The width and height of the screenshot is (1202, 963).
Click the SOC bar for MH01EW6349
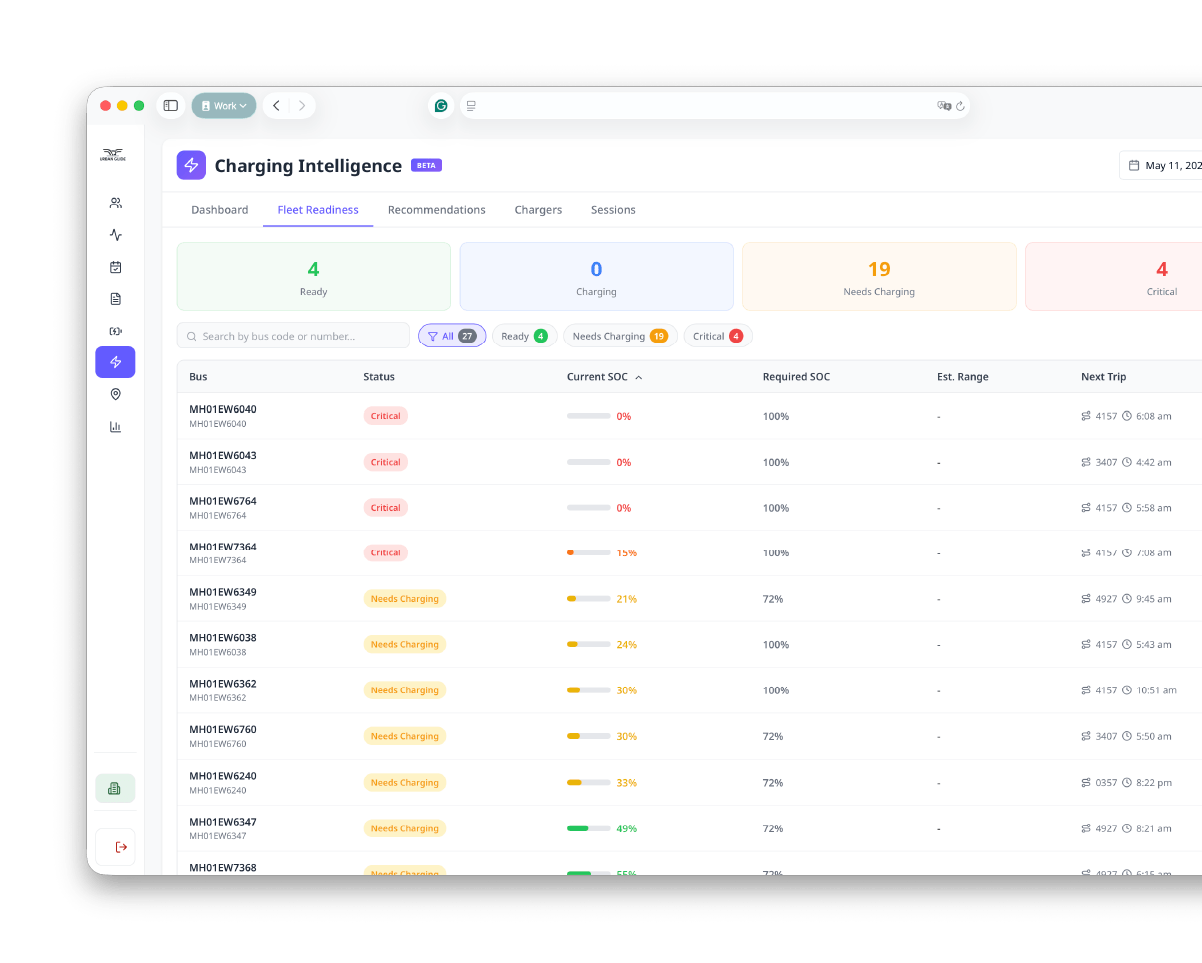pyautogui.click(x=588, y=599)
